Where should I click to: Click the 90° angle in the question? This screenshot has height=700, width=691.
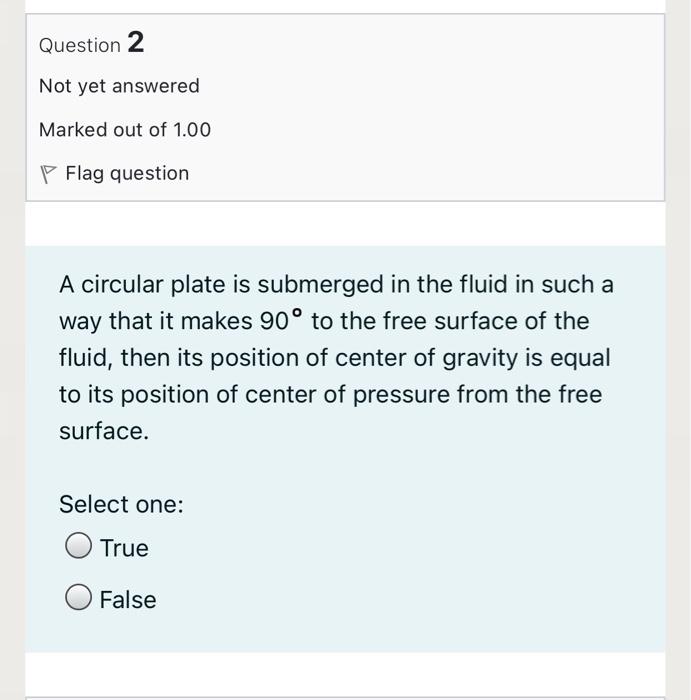[x=282, y=321]
